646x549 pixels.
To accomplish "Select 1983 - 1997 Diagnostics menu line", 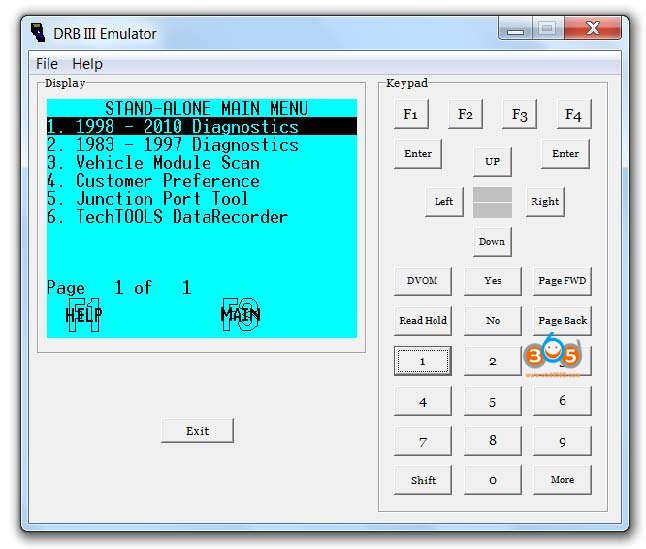I will click(173, 145).
